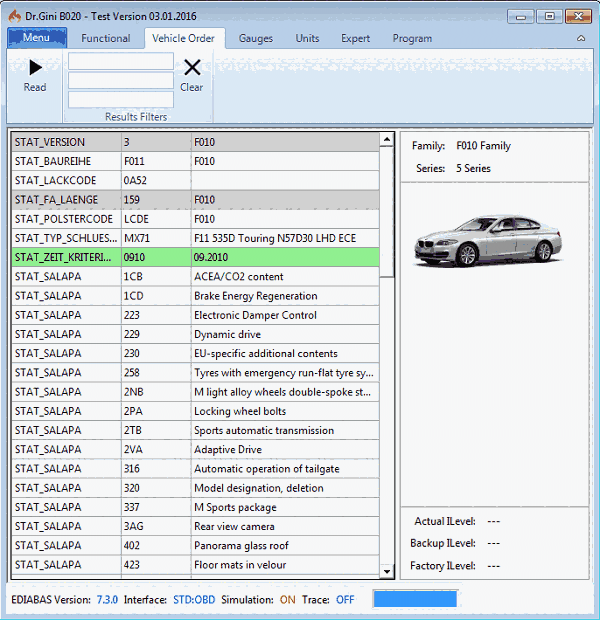600x620 pixels.
Task: Select the Rear view camera row
Action: tap(234, 527)
